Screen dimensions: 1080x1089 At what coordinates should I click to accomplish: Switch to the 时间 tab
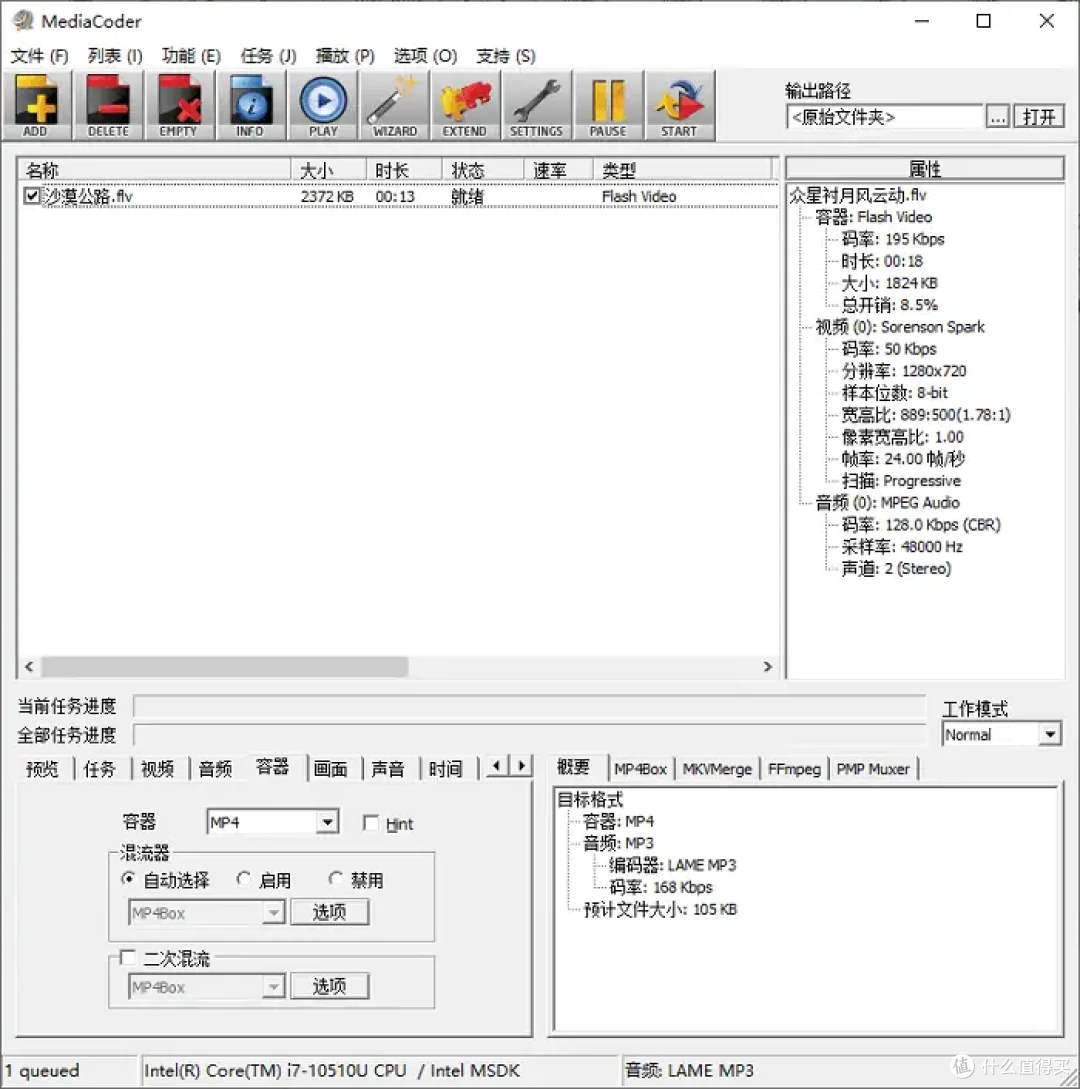[446, 769]
